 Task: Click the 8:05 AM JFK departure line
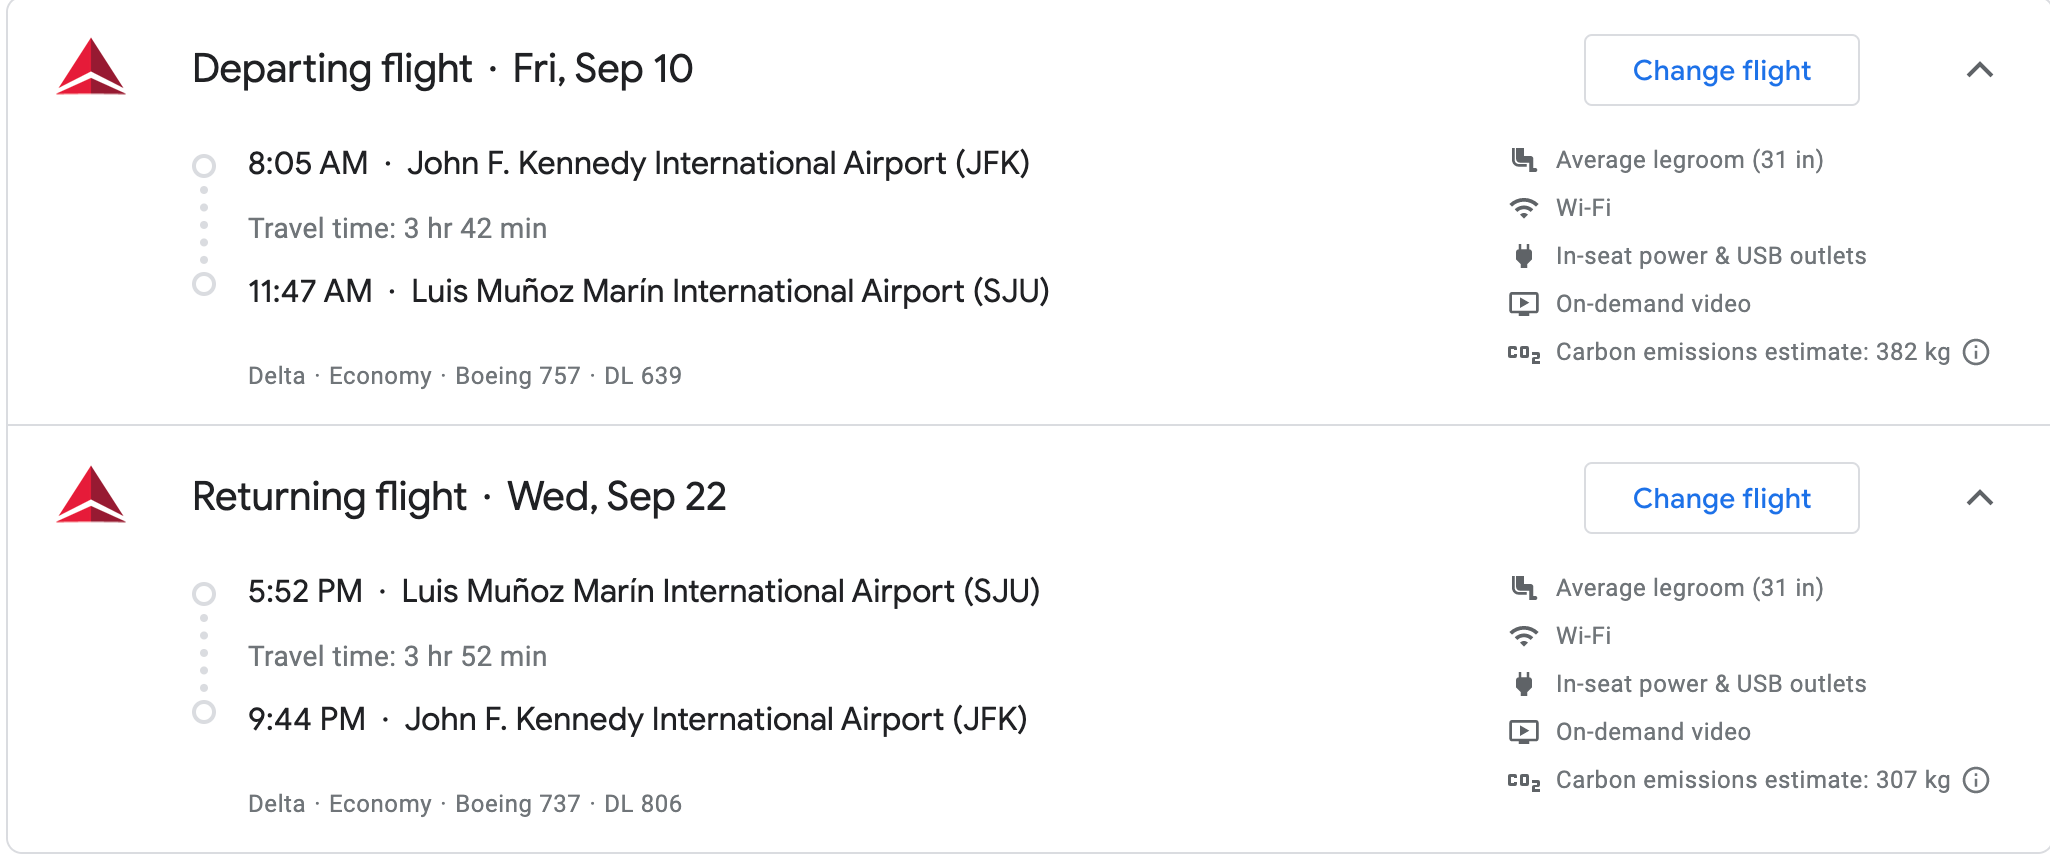pyautogui.click(x=638, y=163)
